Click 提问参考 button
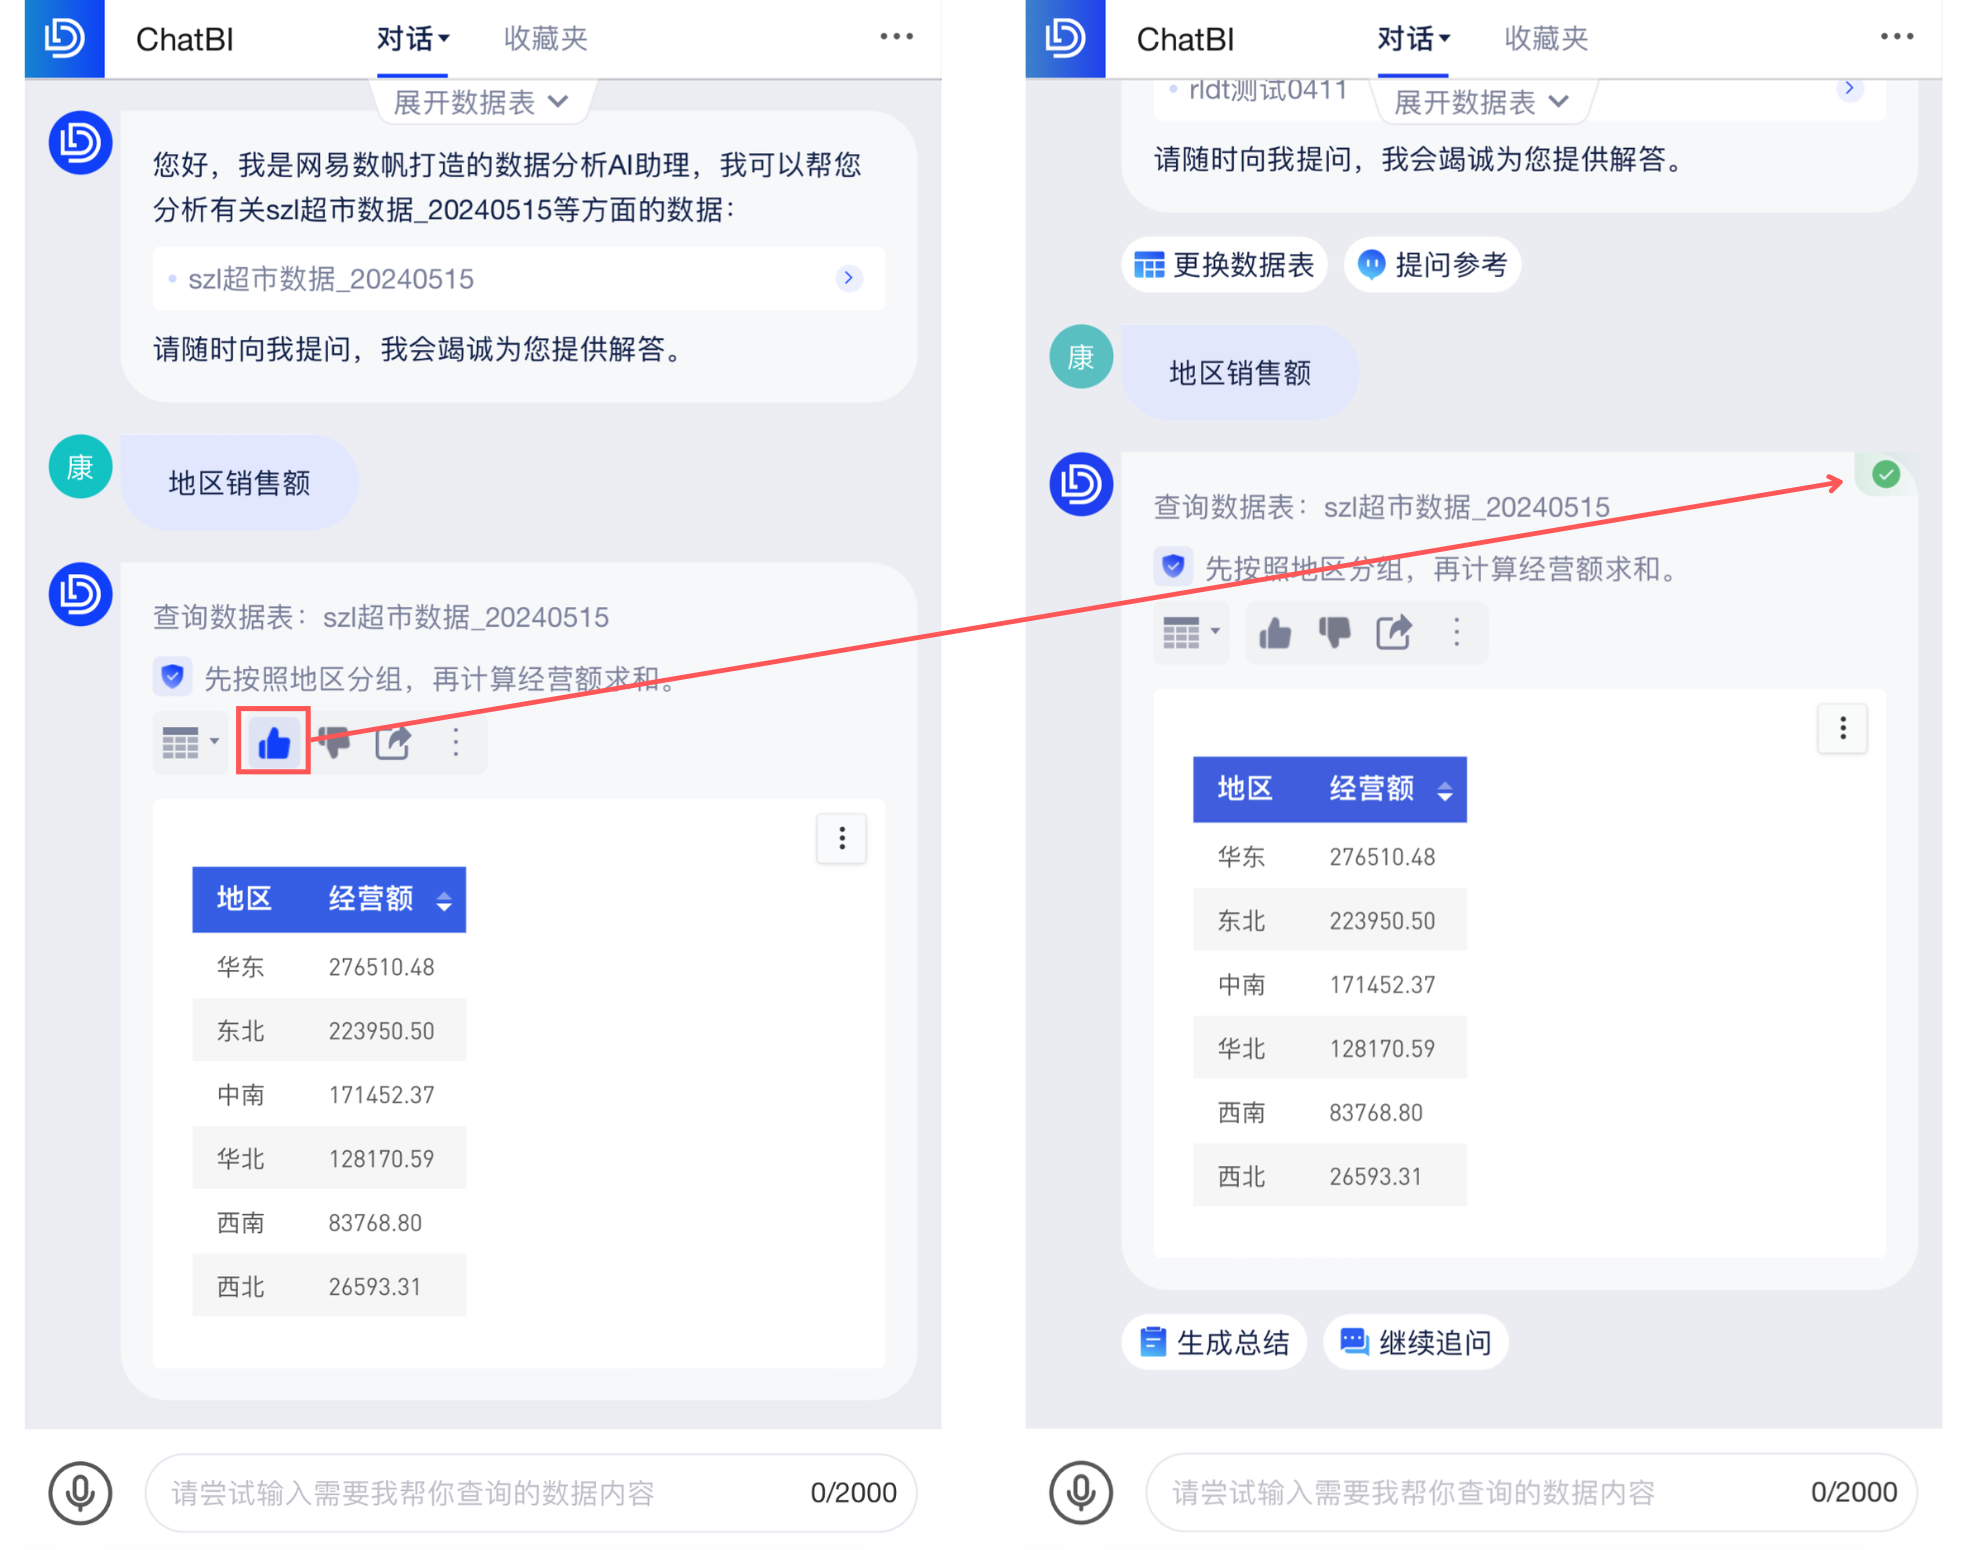 click(x=1432, y=265)
